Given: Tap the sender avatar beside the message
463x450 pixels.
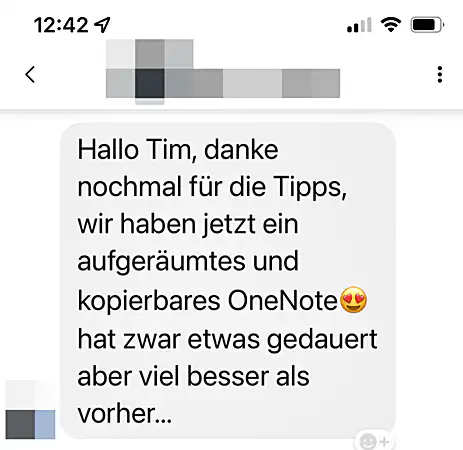Looking at the screenshot, I should click(30, 410).
